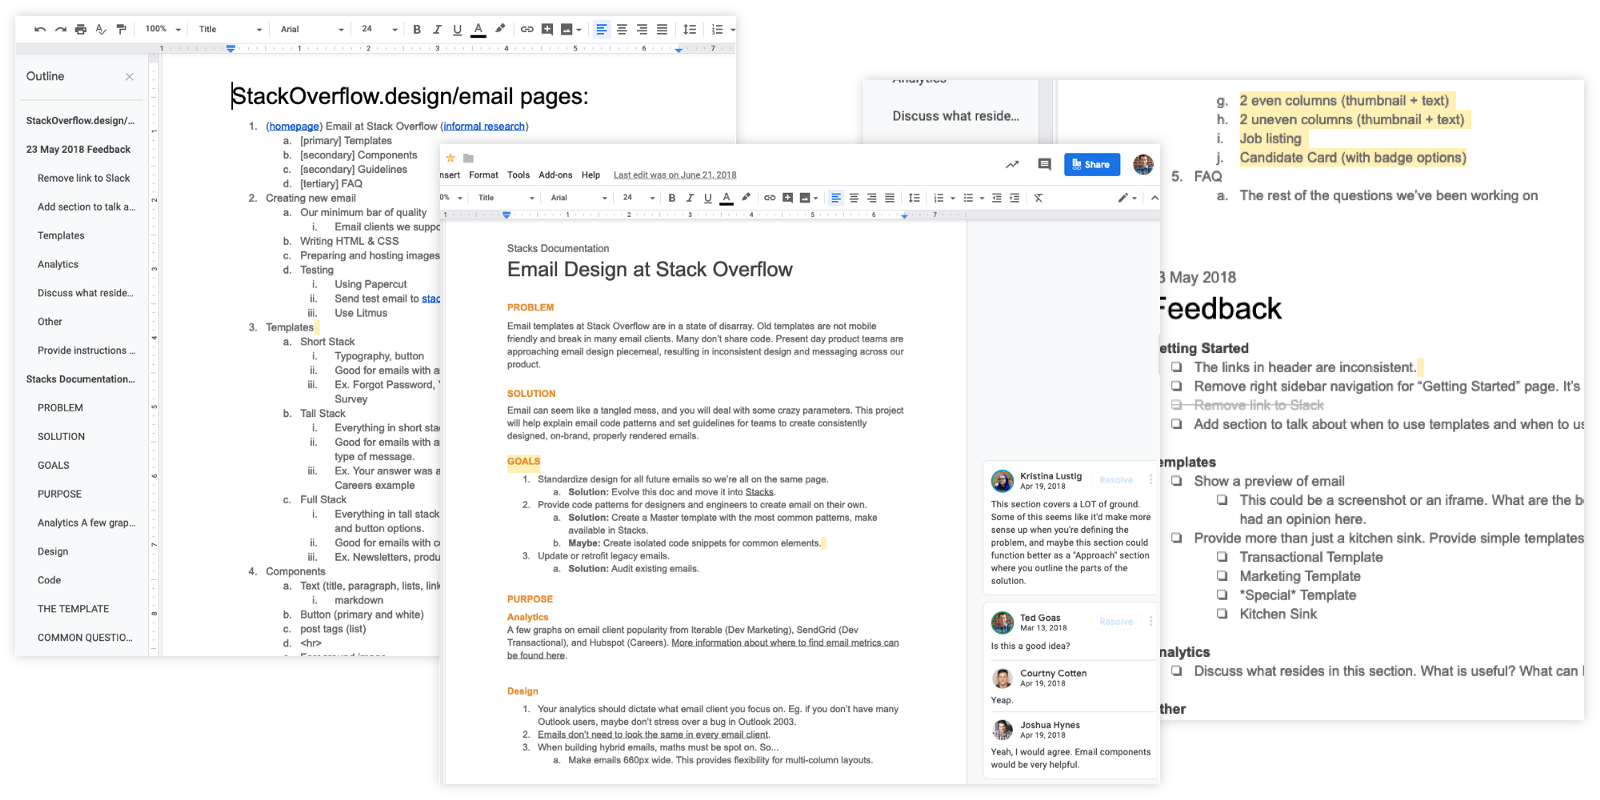Screen dimensions: 1600x800
Task: Open the Tools menu
Action: tap(518, 175)
